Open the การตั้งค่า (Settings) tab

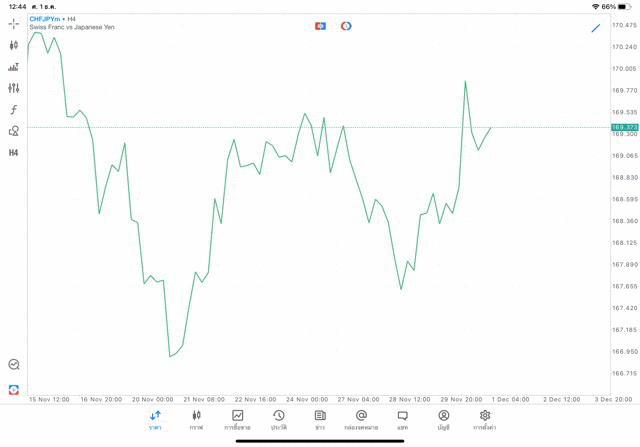coord(485,420)
